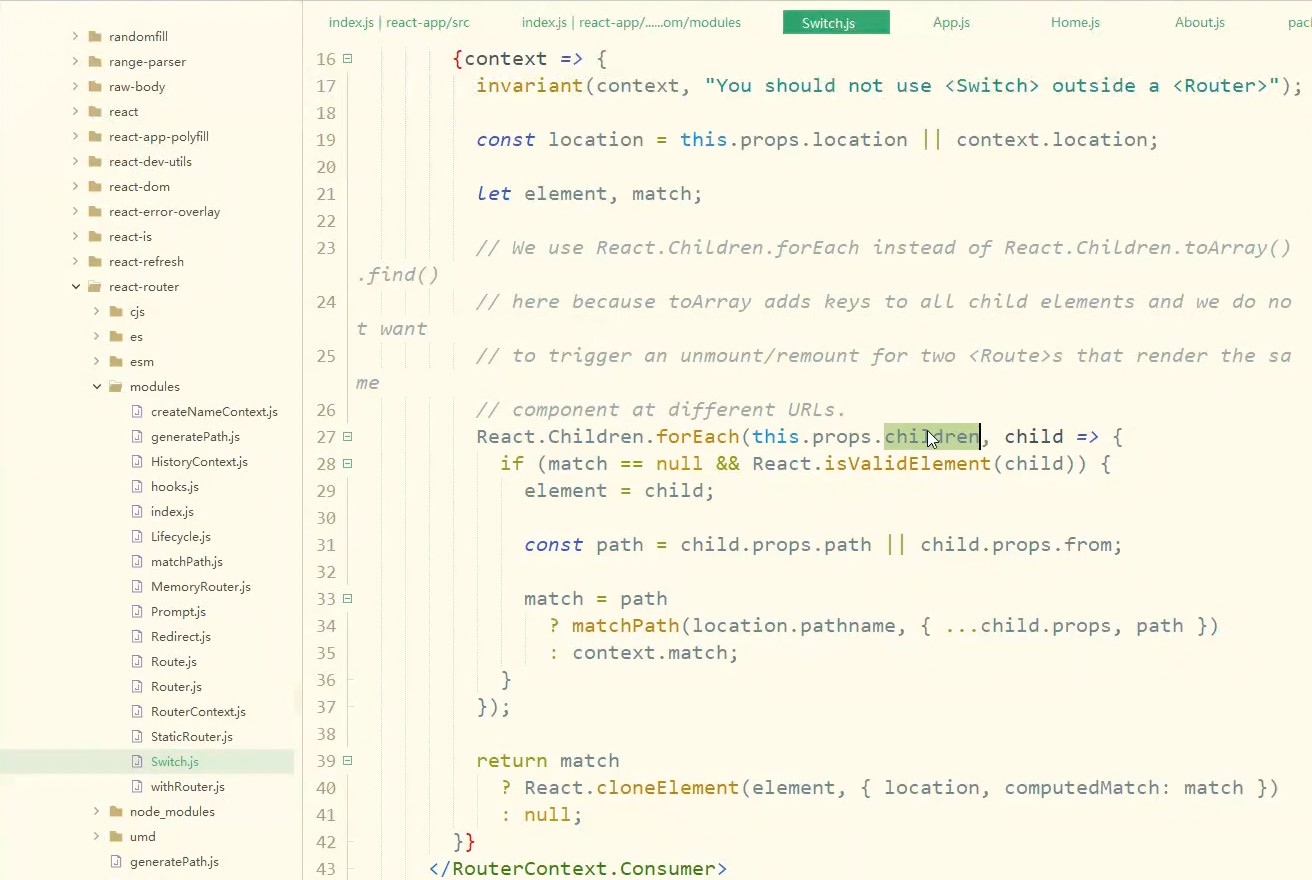Click the react-dev-utils folder icon
This screenshot has height=880, width=1312.
[95, 161]
